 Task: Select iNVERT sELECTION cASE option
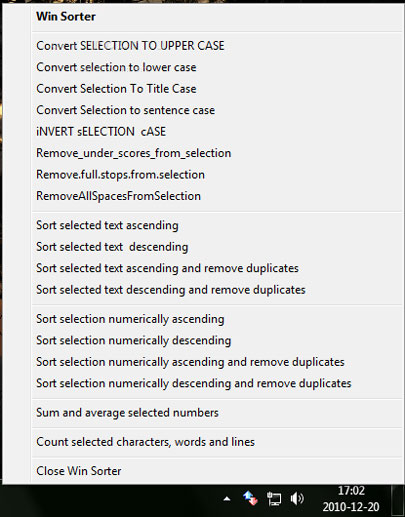click(x=217, y=131)
